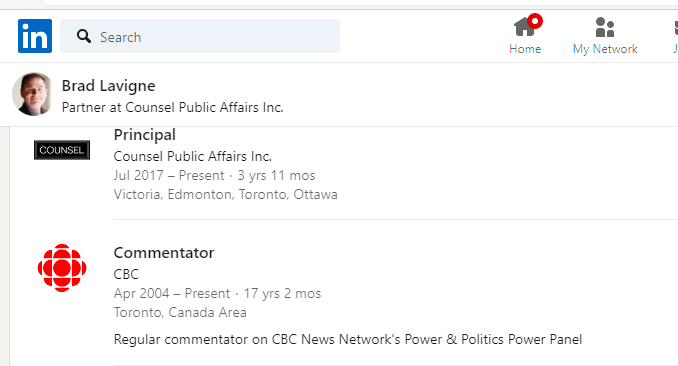The width and height of the screenshot is (678, 366).
Task: Focus the Search input field
Action: (x=200, y=36)
